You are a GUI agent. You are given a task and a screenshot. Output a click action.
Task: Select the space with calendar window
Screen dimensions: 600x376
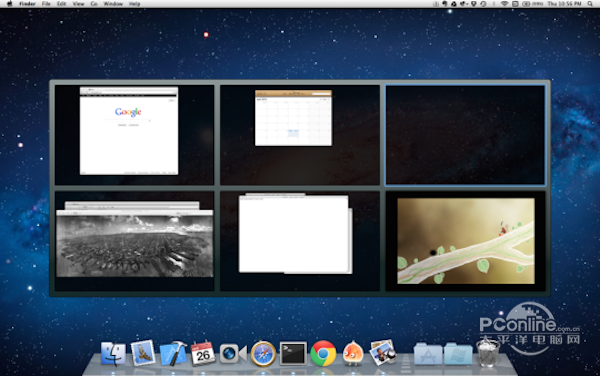point(300,135)
